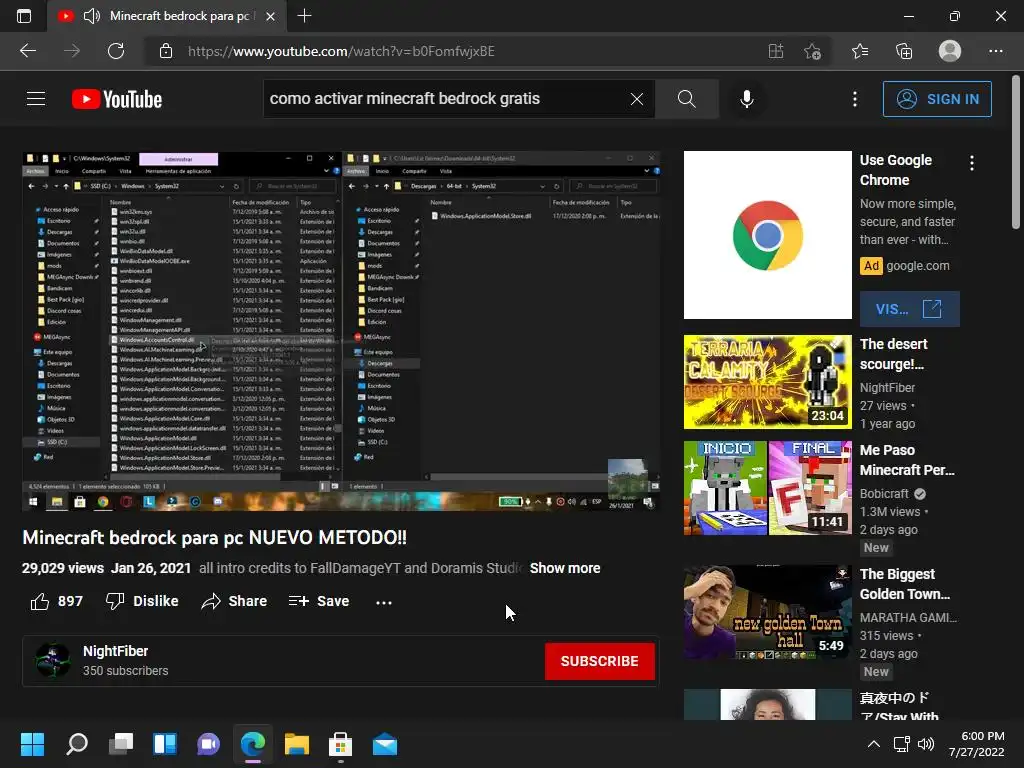Click google.com advertiser link

(x=918, y=266)
